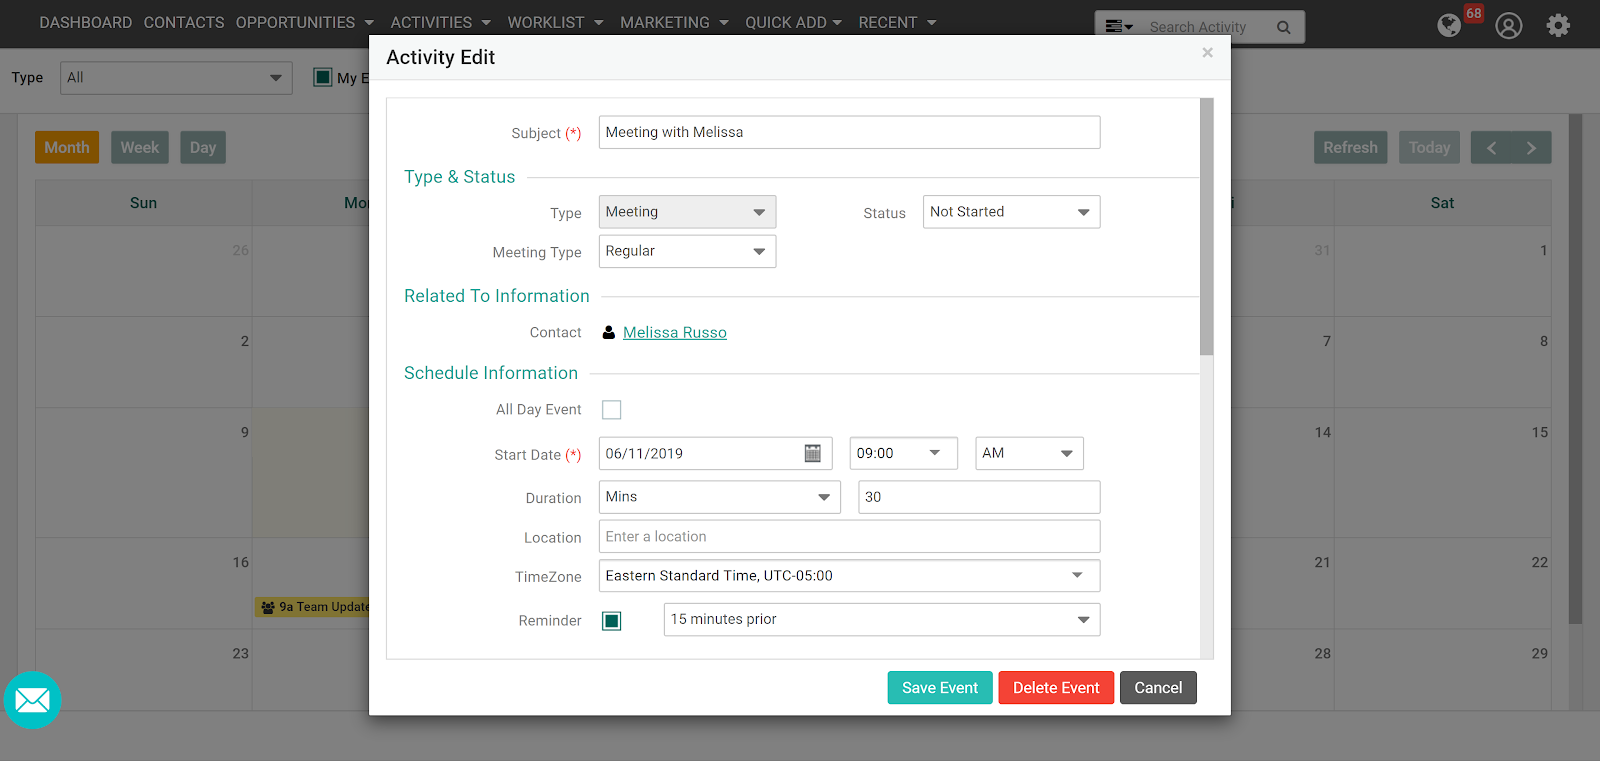
Task: Click the globe notifications icon
Action: (1449, 25)
